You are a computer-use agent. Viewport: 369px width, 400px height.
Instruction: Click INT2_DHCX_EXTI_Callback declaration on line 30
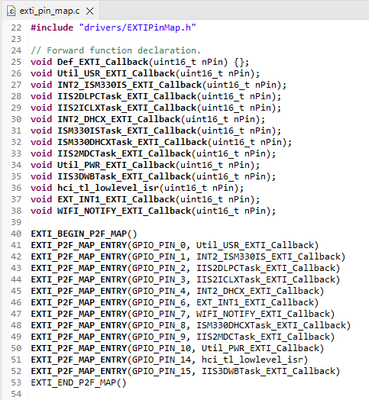[148, 119]
